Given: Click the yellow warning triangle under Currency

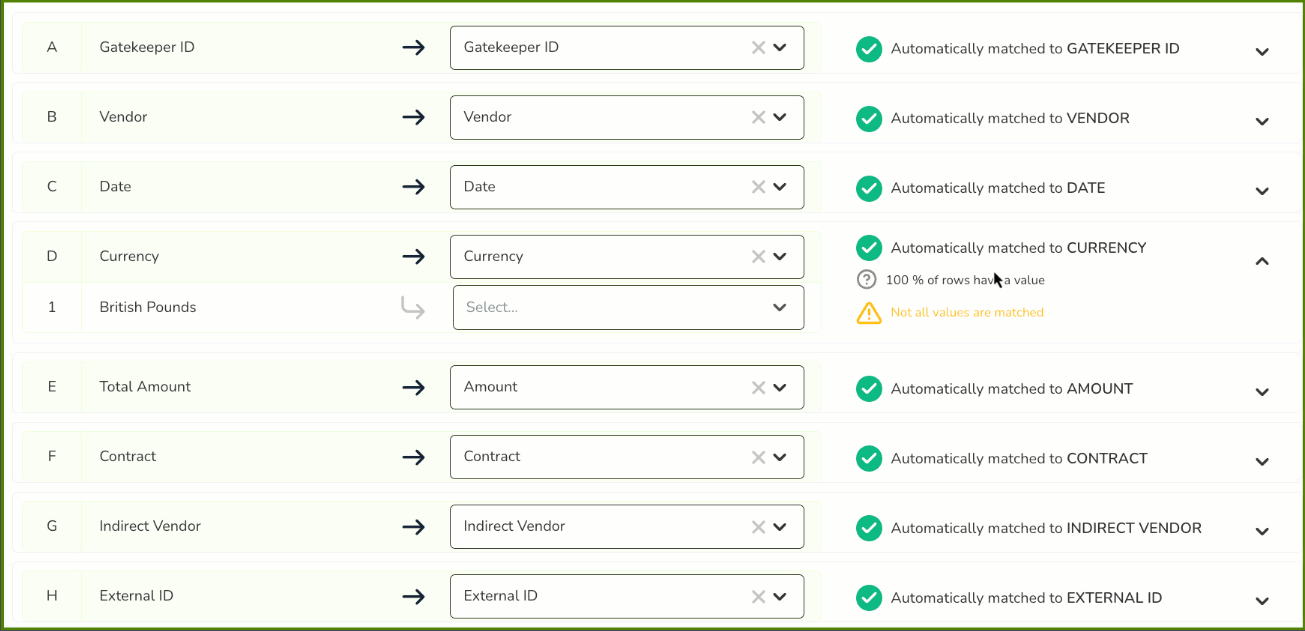Looking at the screenshot, I should (x=868, y=312).
